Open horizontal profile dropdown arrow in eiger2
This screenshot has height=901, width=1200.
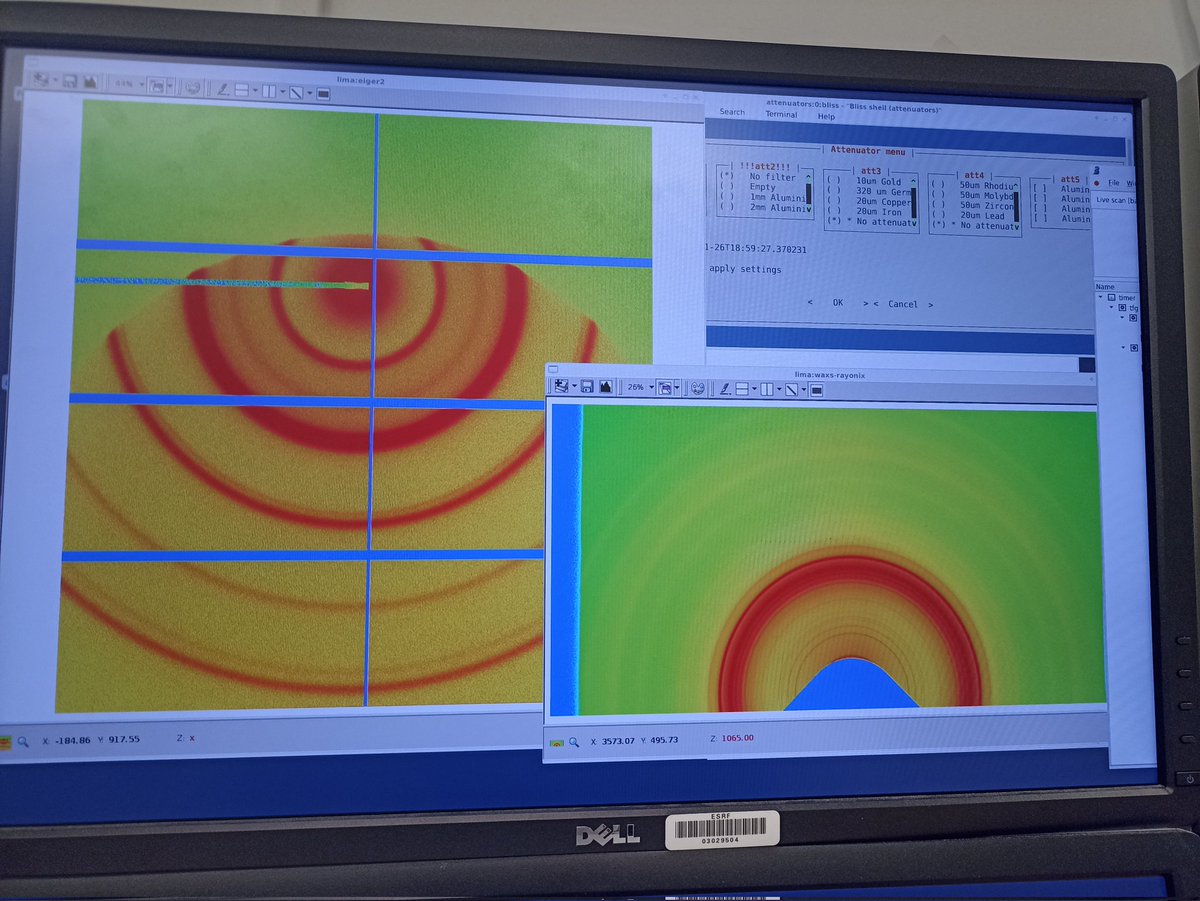coord(255,90)
